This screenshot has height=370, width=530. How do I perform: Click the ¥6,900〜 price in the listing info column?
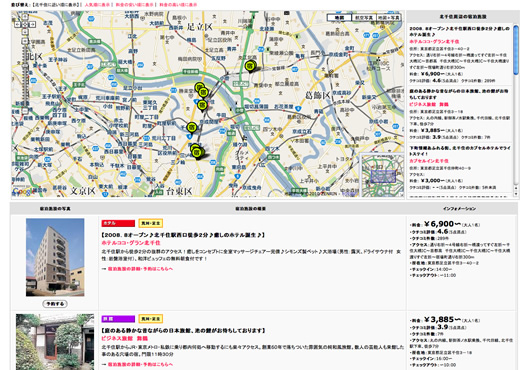442,224
